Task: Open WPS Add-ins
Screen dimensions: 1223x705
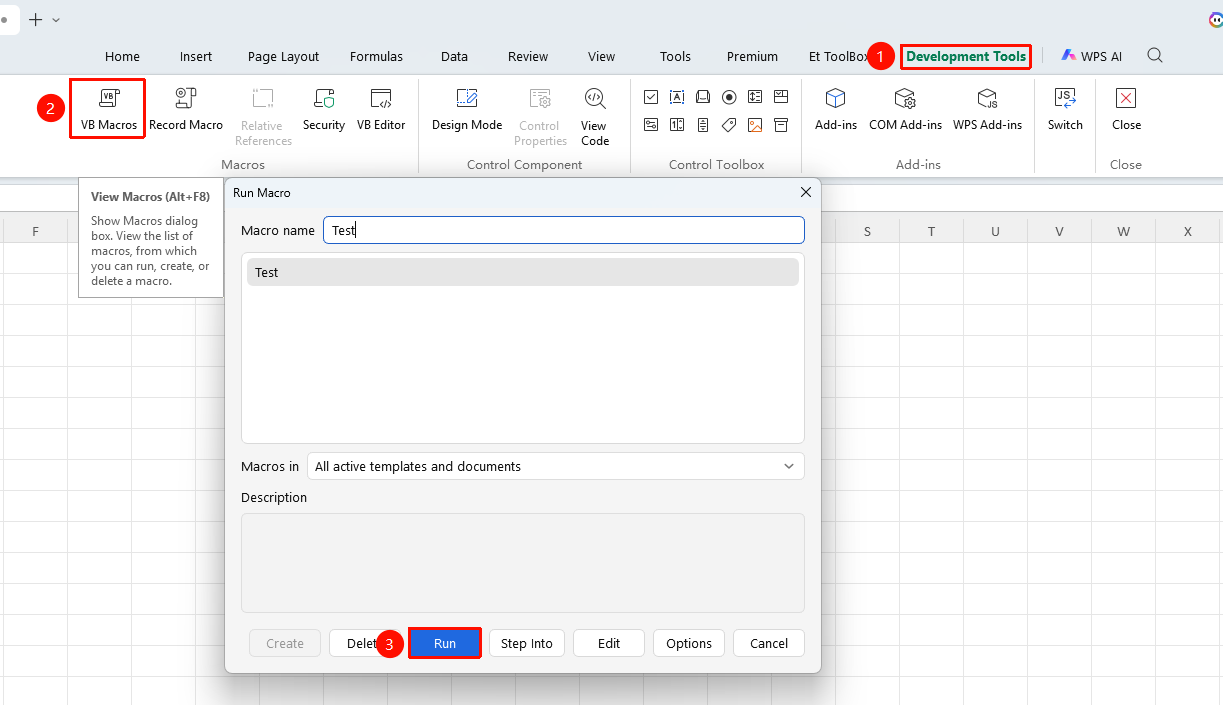Action: click(x=987, y=109)
